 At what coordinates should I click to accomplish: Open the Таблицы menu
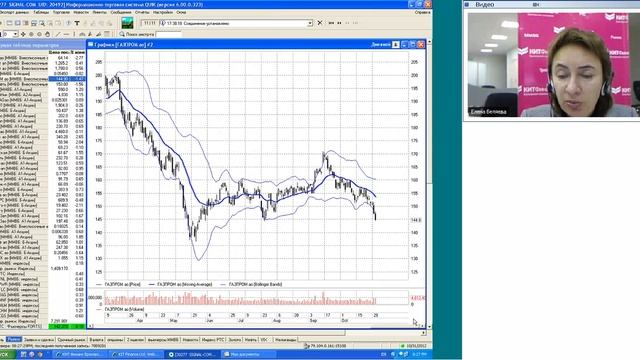click(x=41, y=12)
